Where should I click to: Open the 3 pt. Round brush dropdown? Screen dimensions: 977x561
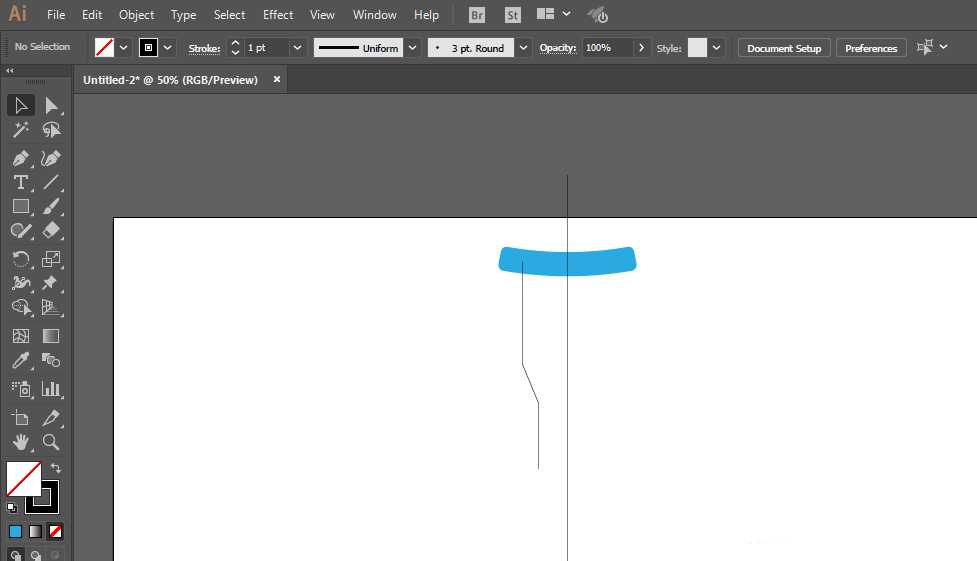click(523, 48)
